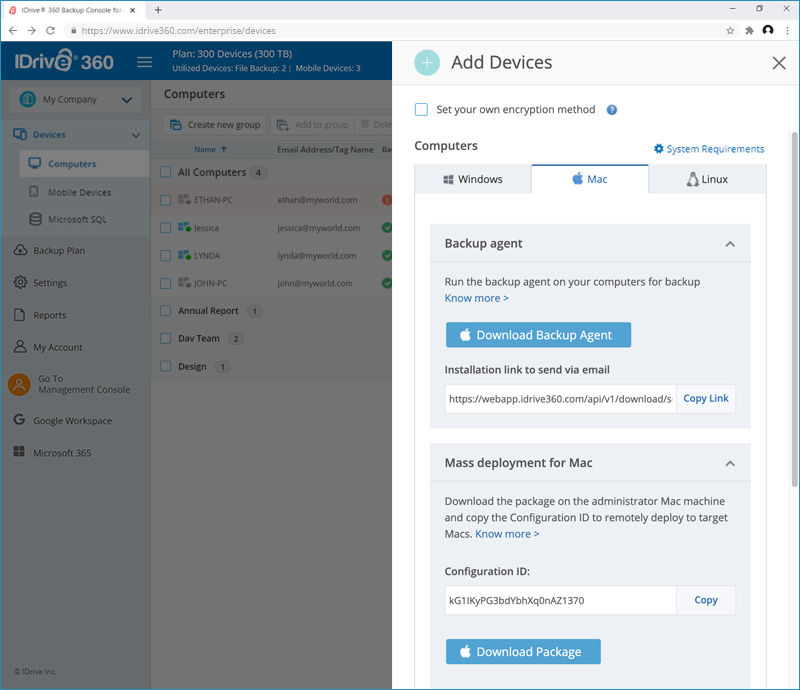Select the Annual Report group checkbox
This screenshot has height=690, width=800.
165,311
